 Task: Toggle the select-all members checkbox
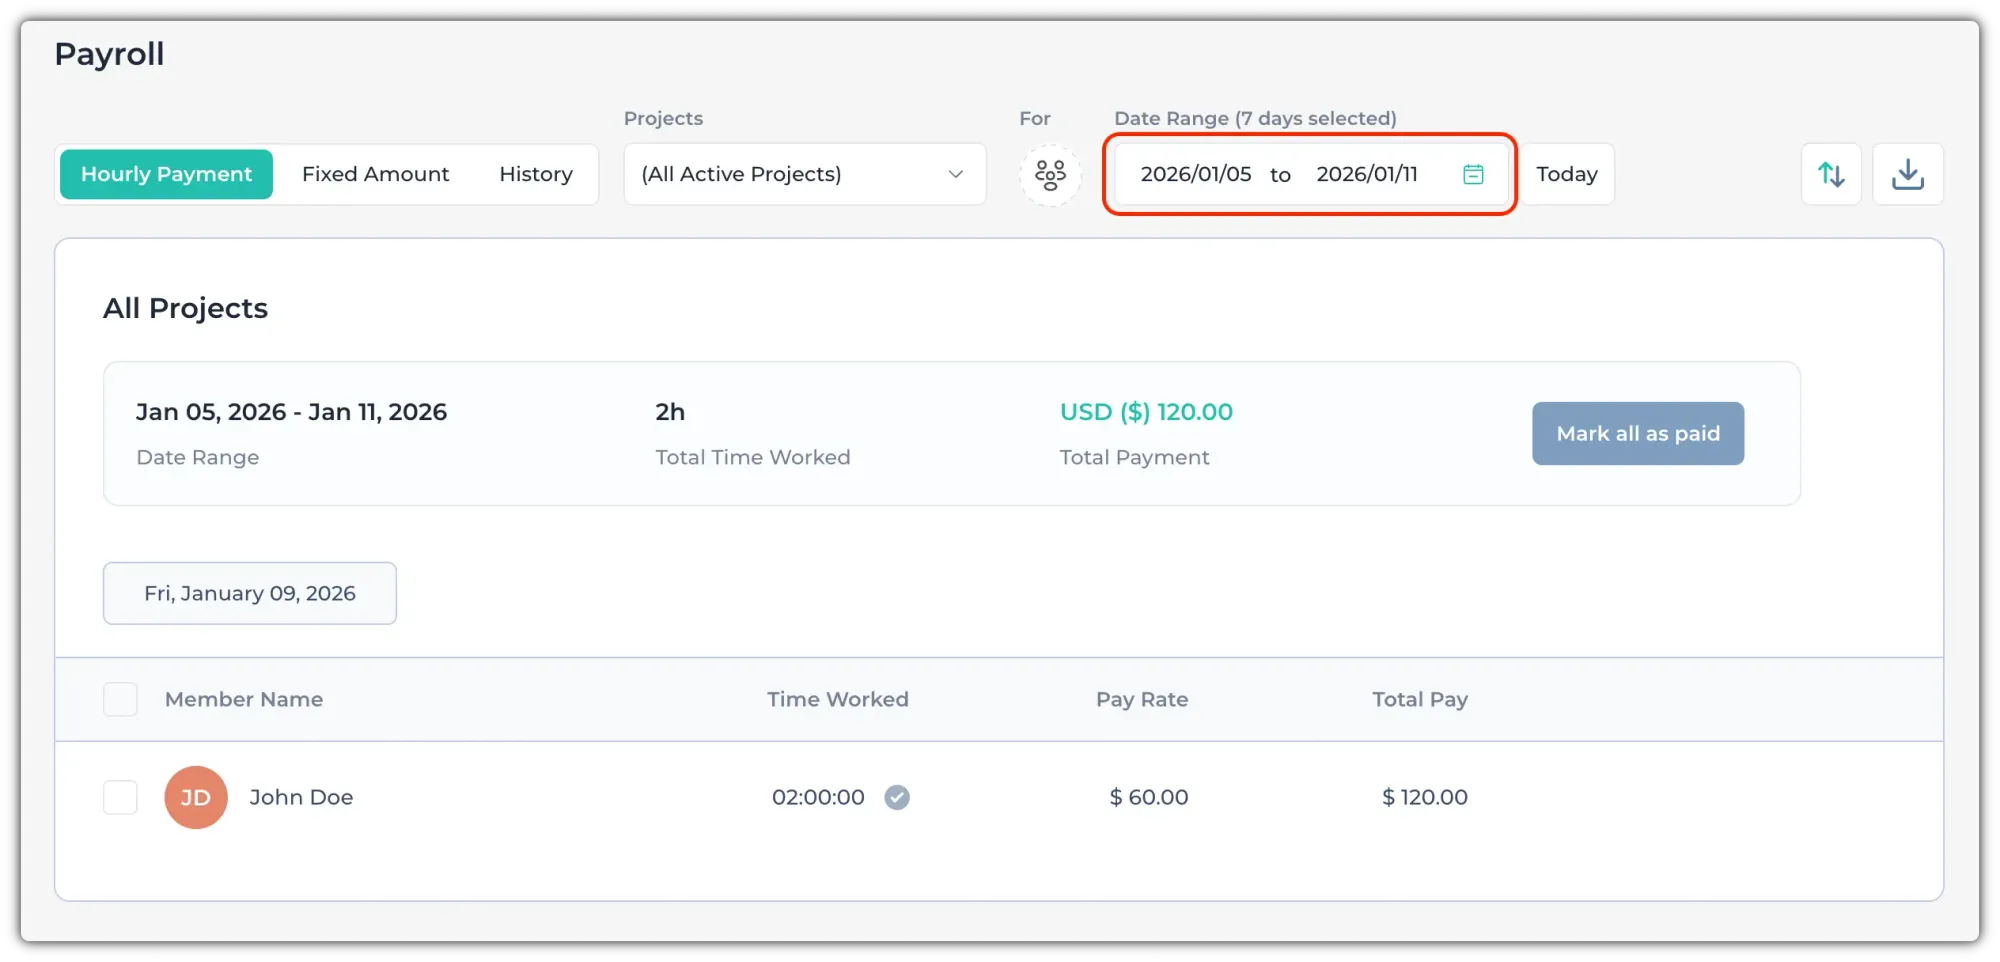tap(120, 699)
